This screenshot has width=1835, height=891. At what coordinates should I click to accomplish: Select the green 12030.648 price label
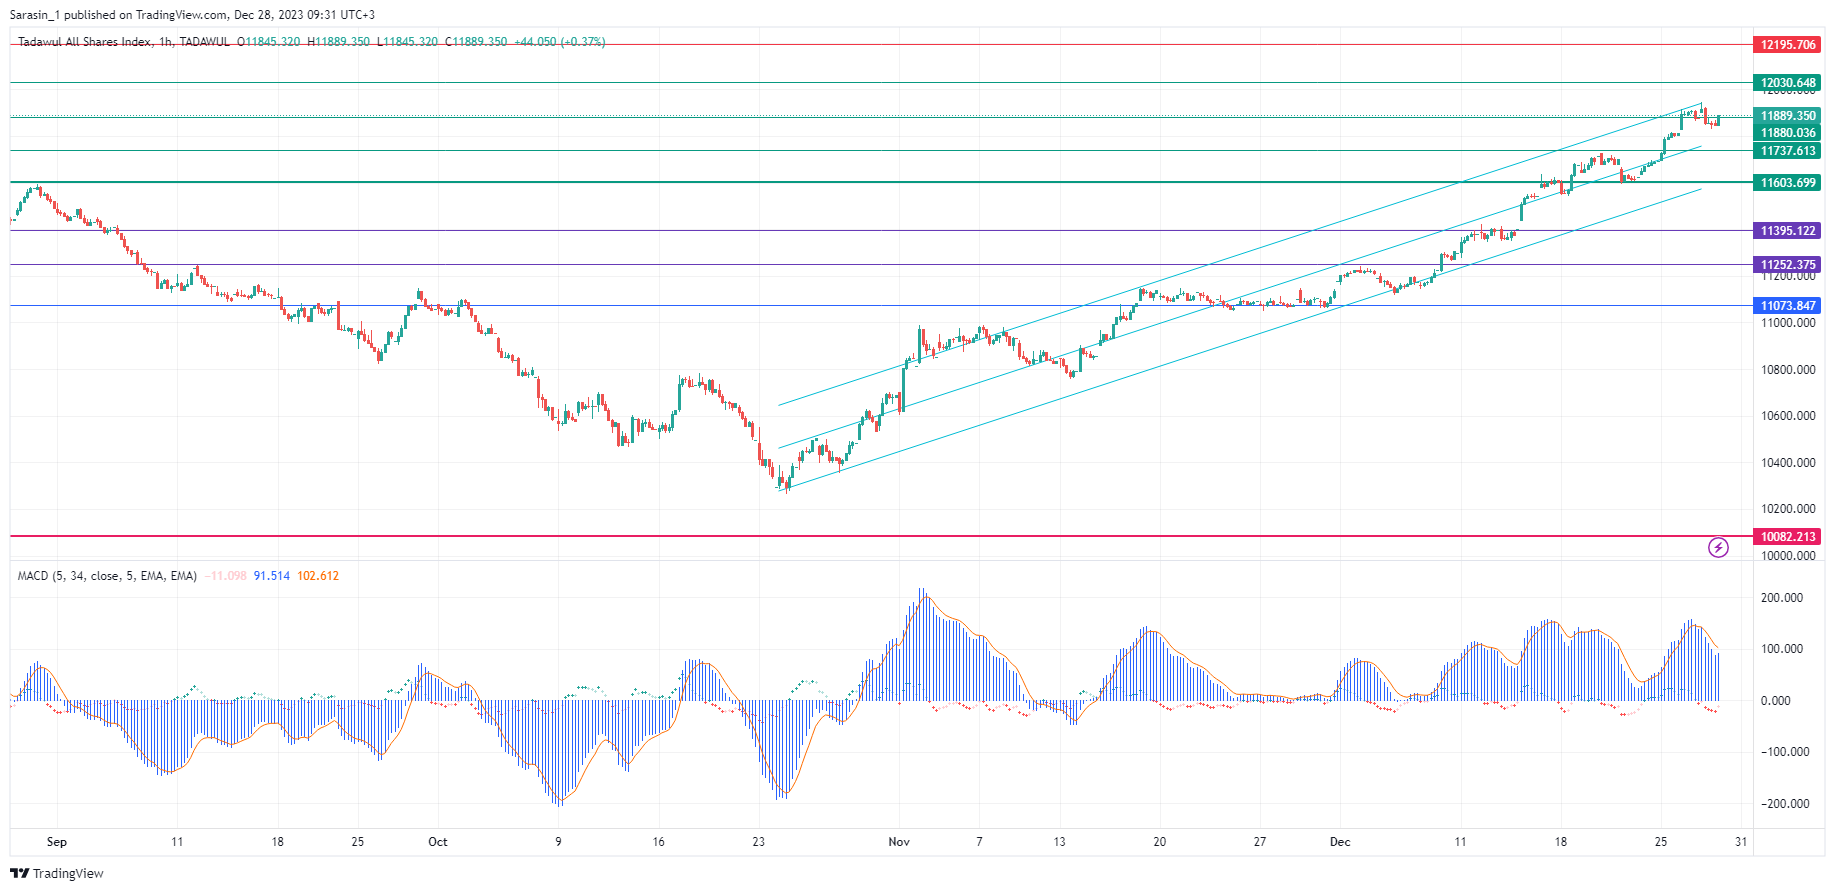tap(1788, 83)
